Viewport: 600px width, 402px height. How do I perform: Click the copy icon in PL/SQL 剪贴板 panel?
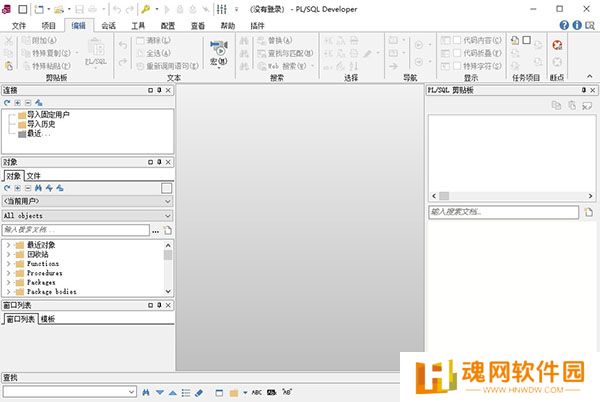(556, 105)
